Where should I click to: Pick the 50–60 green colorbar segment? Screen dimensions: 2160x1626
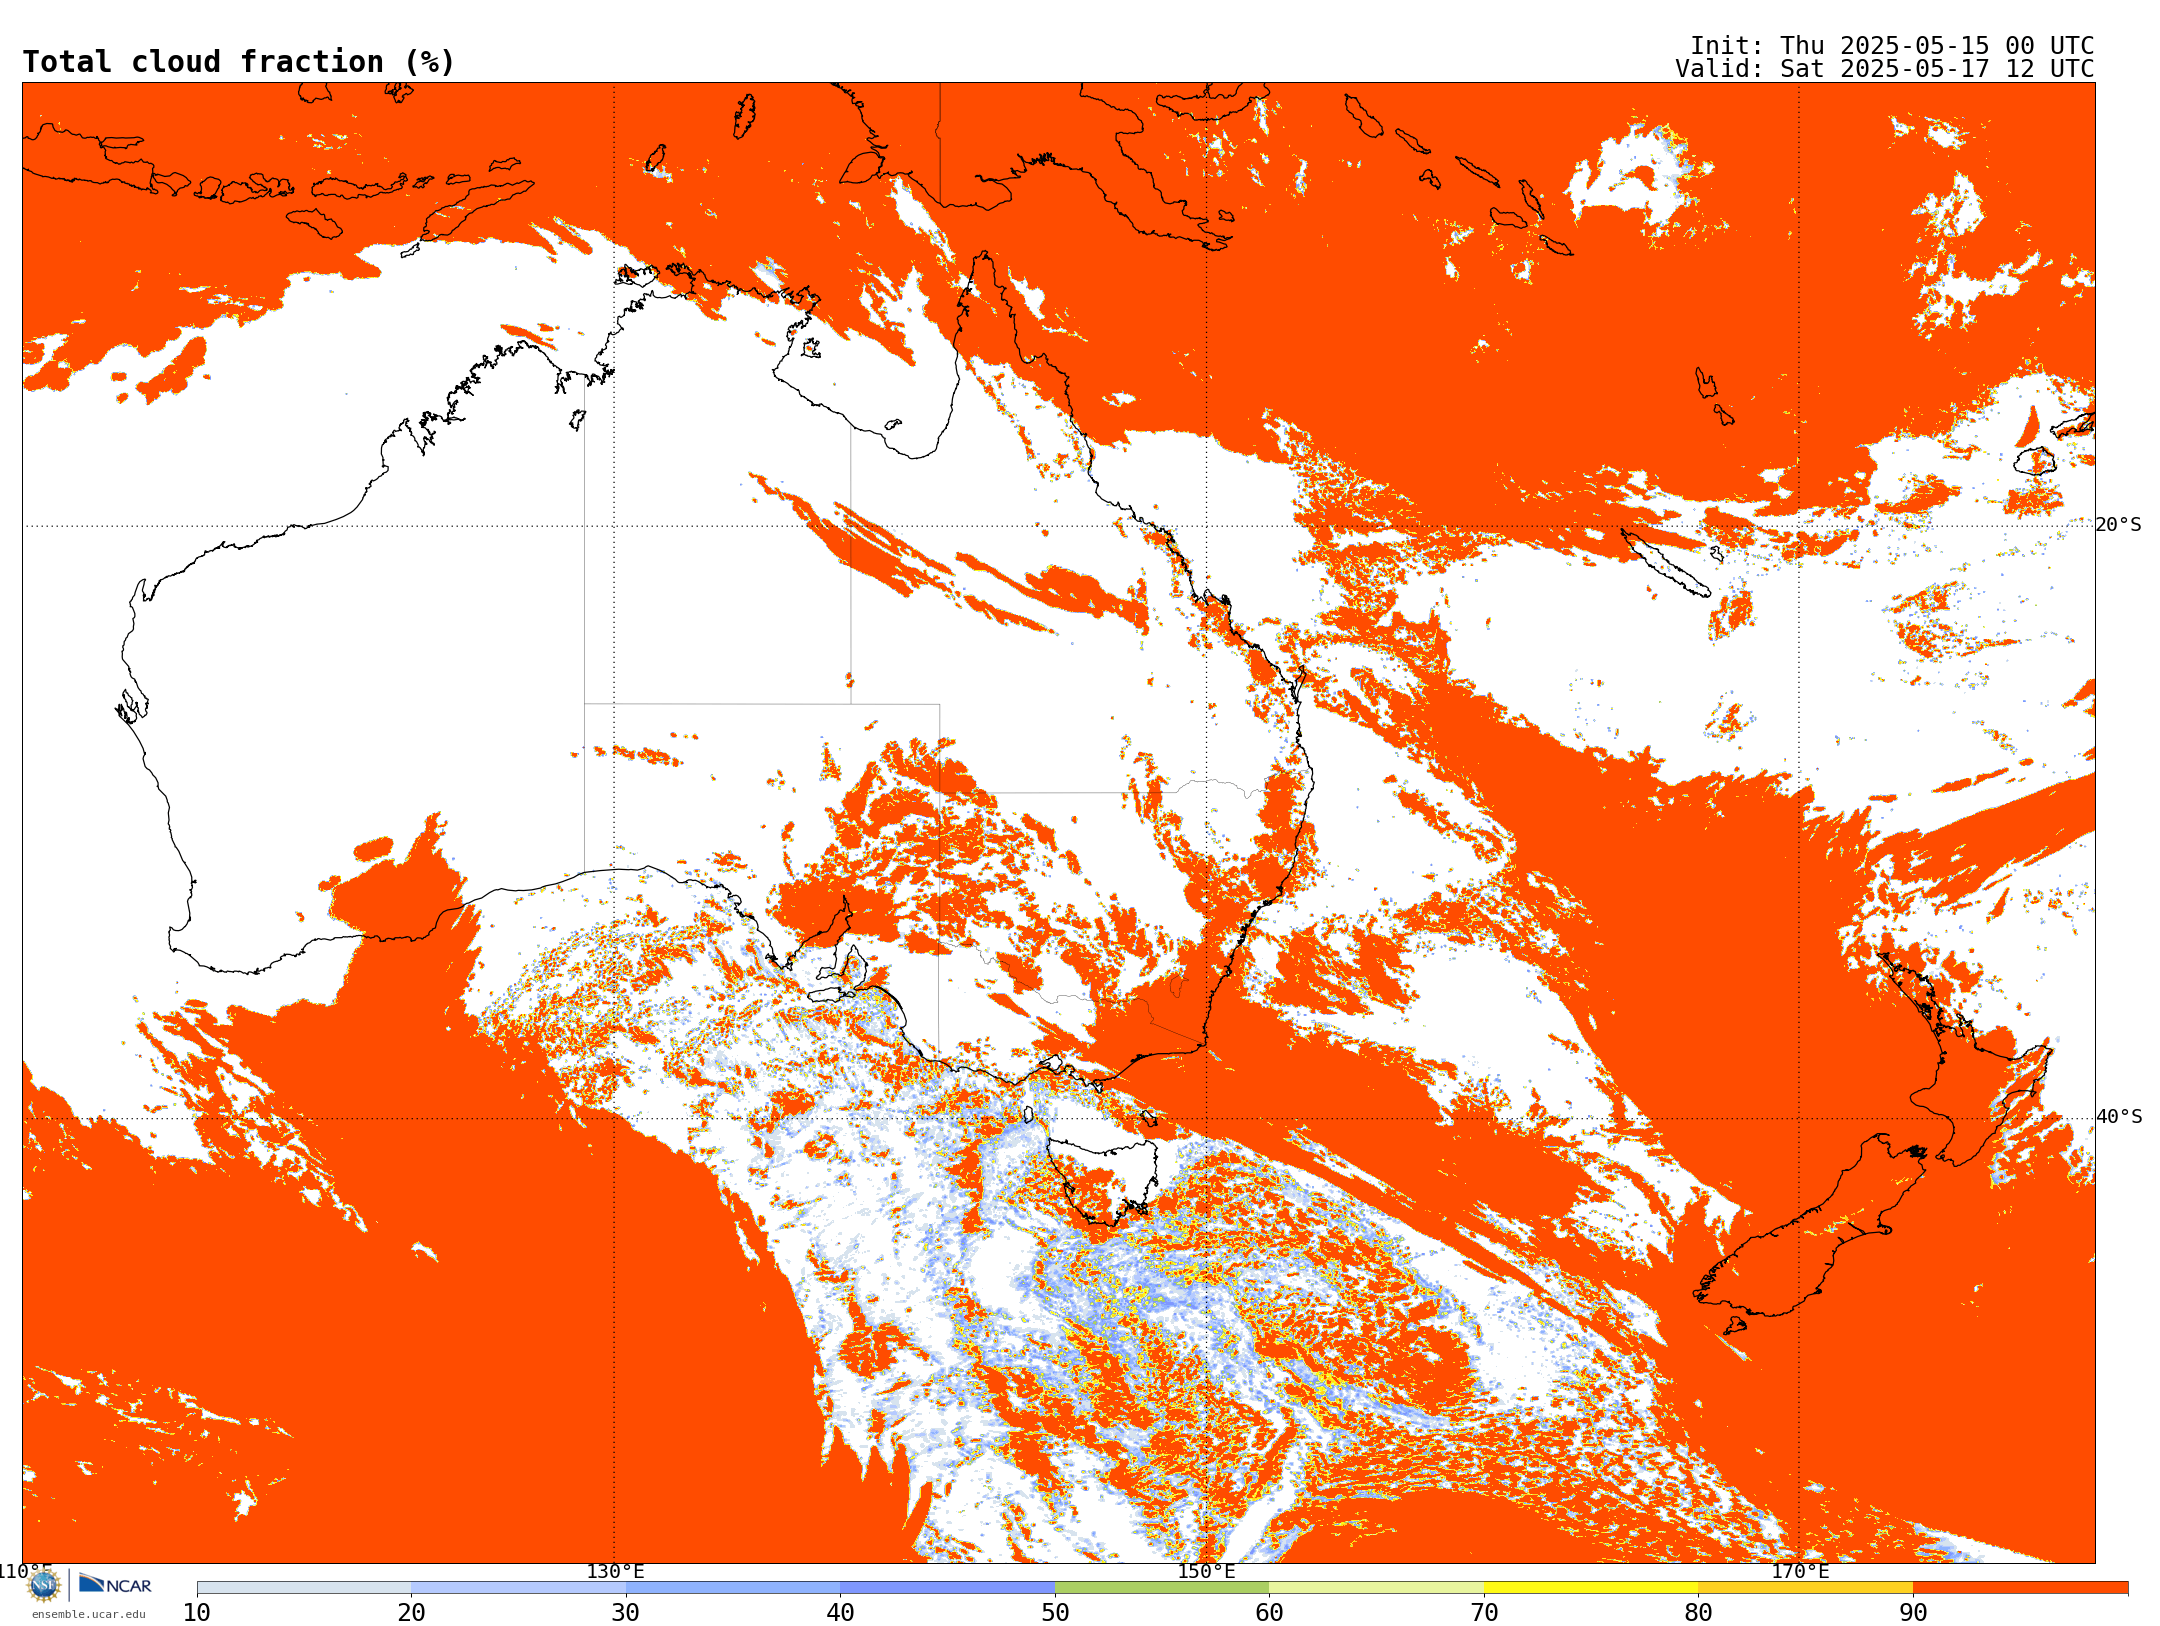coord(1162,1588)
